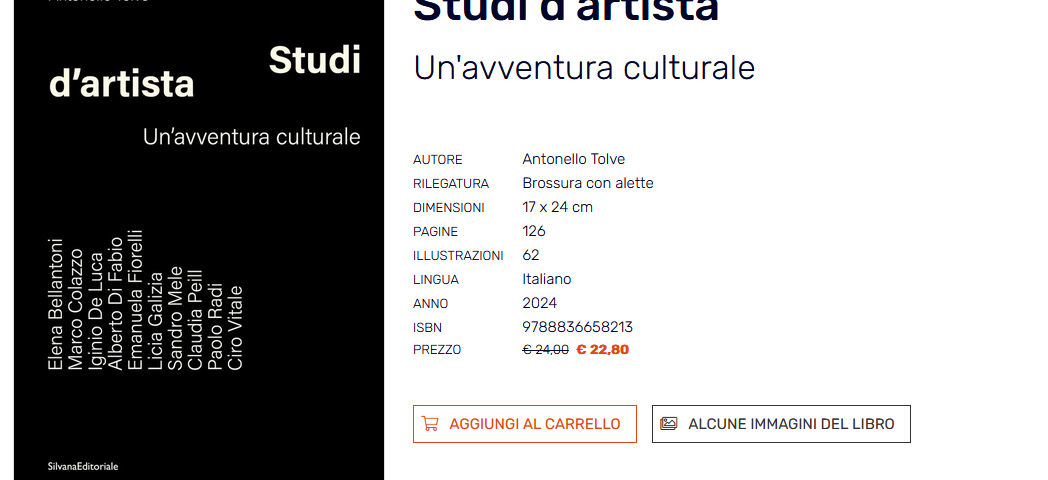Click the struck-through price € 24,00

click(545, 350)
